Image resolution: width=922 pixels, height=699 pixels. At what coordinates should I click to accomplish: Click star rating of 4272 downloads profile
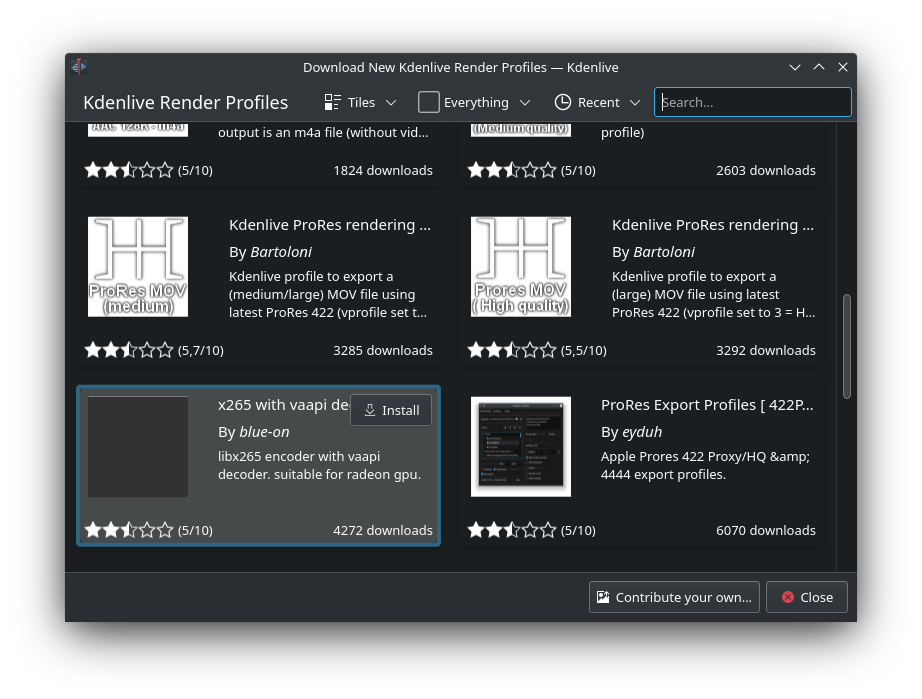coord(129,530)
